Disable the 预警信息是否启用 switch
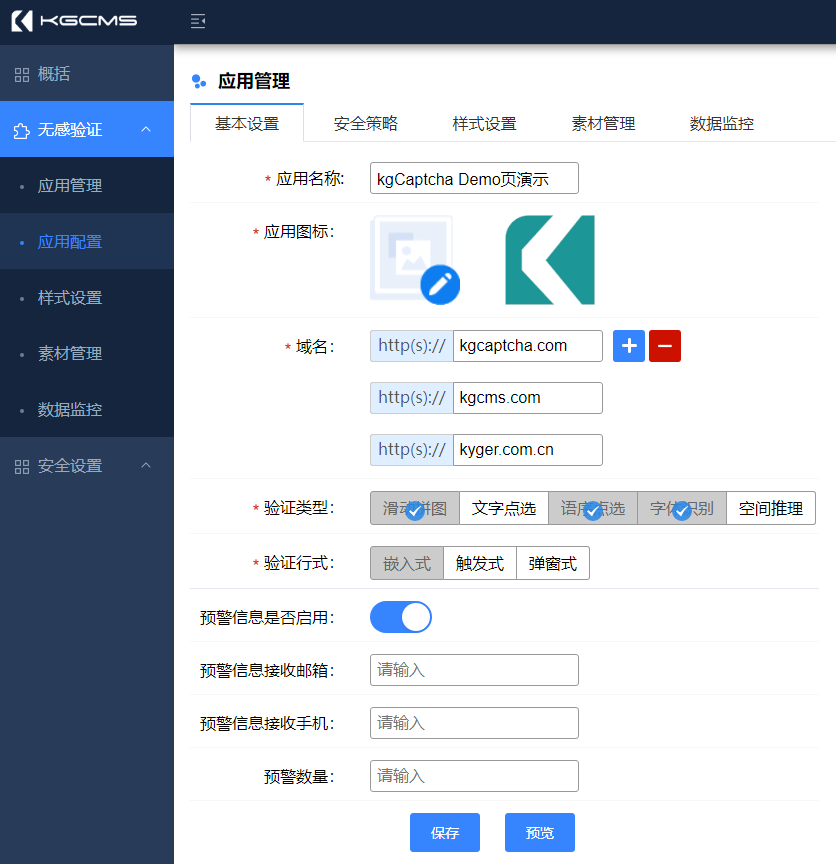This screenshot has height=864, width=836. [401, 617]
